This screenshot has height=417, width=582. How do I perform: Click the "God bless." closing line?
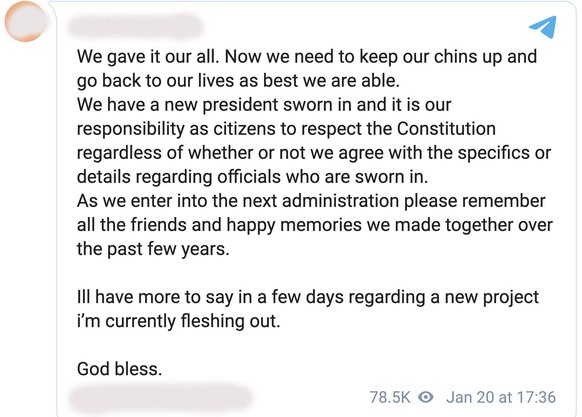[x=120, y=369]
